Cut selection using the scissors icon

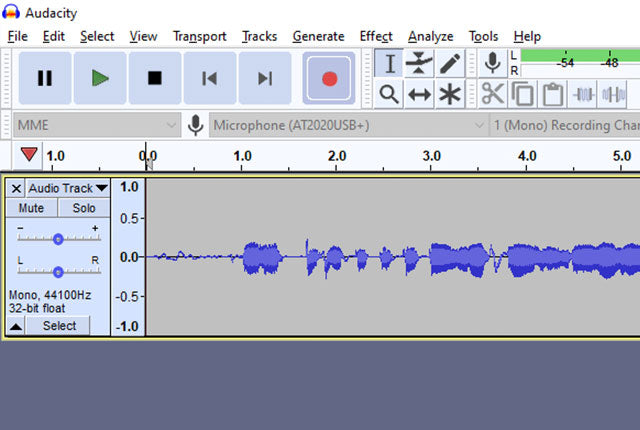pos(492,94)
